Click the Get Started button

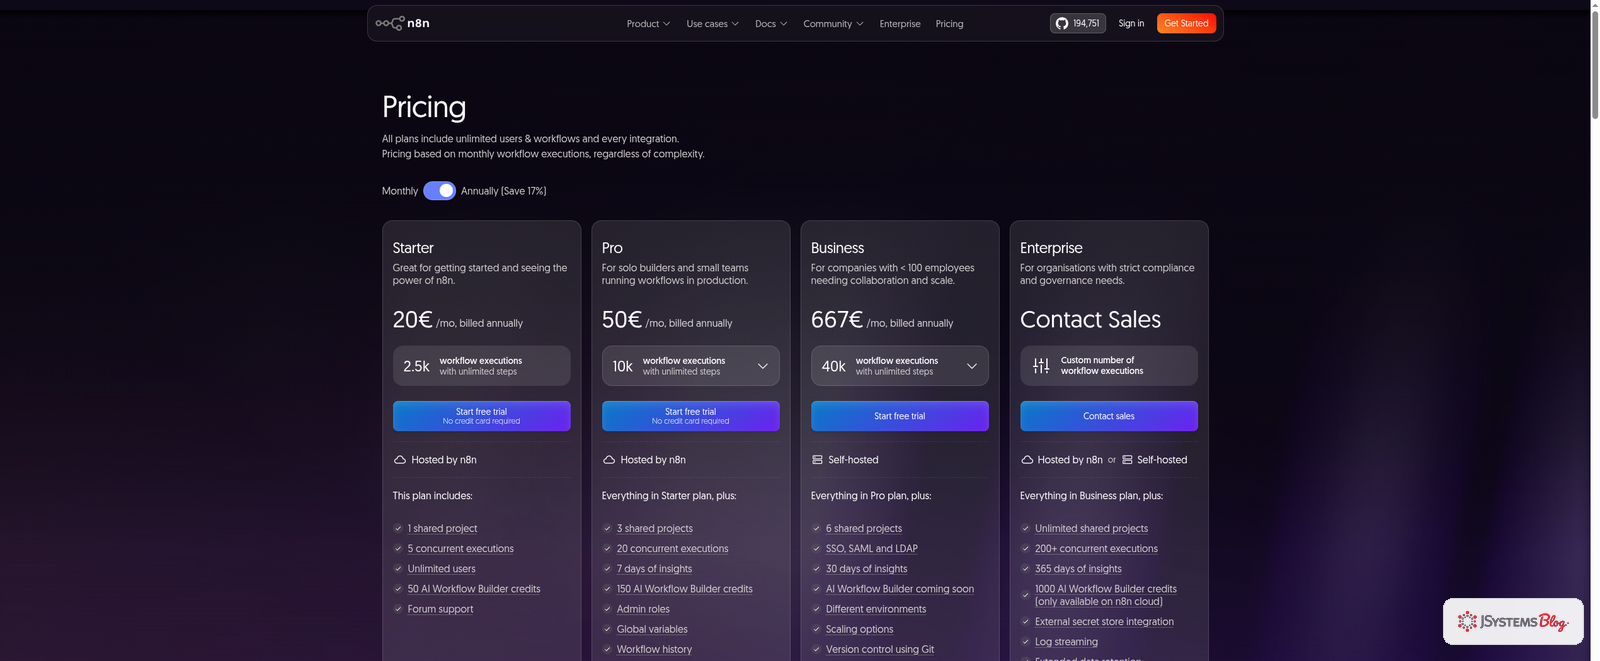coord(1186,23)
